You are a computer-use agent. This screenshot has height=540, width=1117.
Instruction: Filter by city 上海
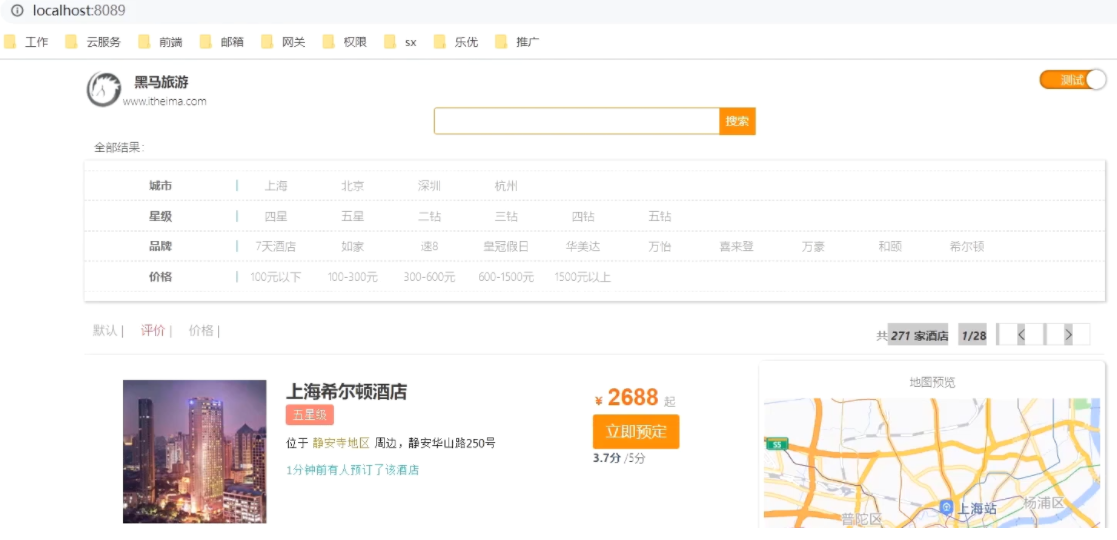click(276, 186)
